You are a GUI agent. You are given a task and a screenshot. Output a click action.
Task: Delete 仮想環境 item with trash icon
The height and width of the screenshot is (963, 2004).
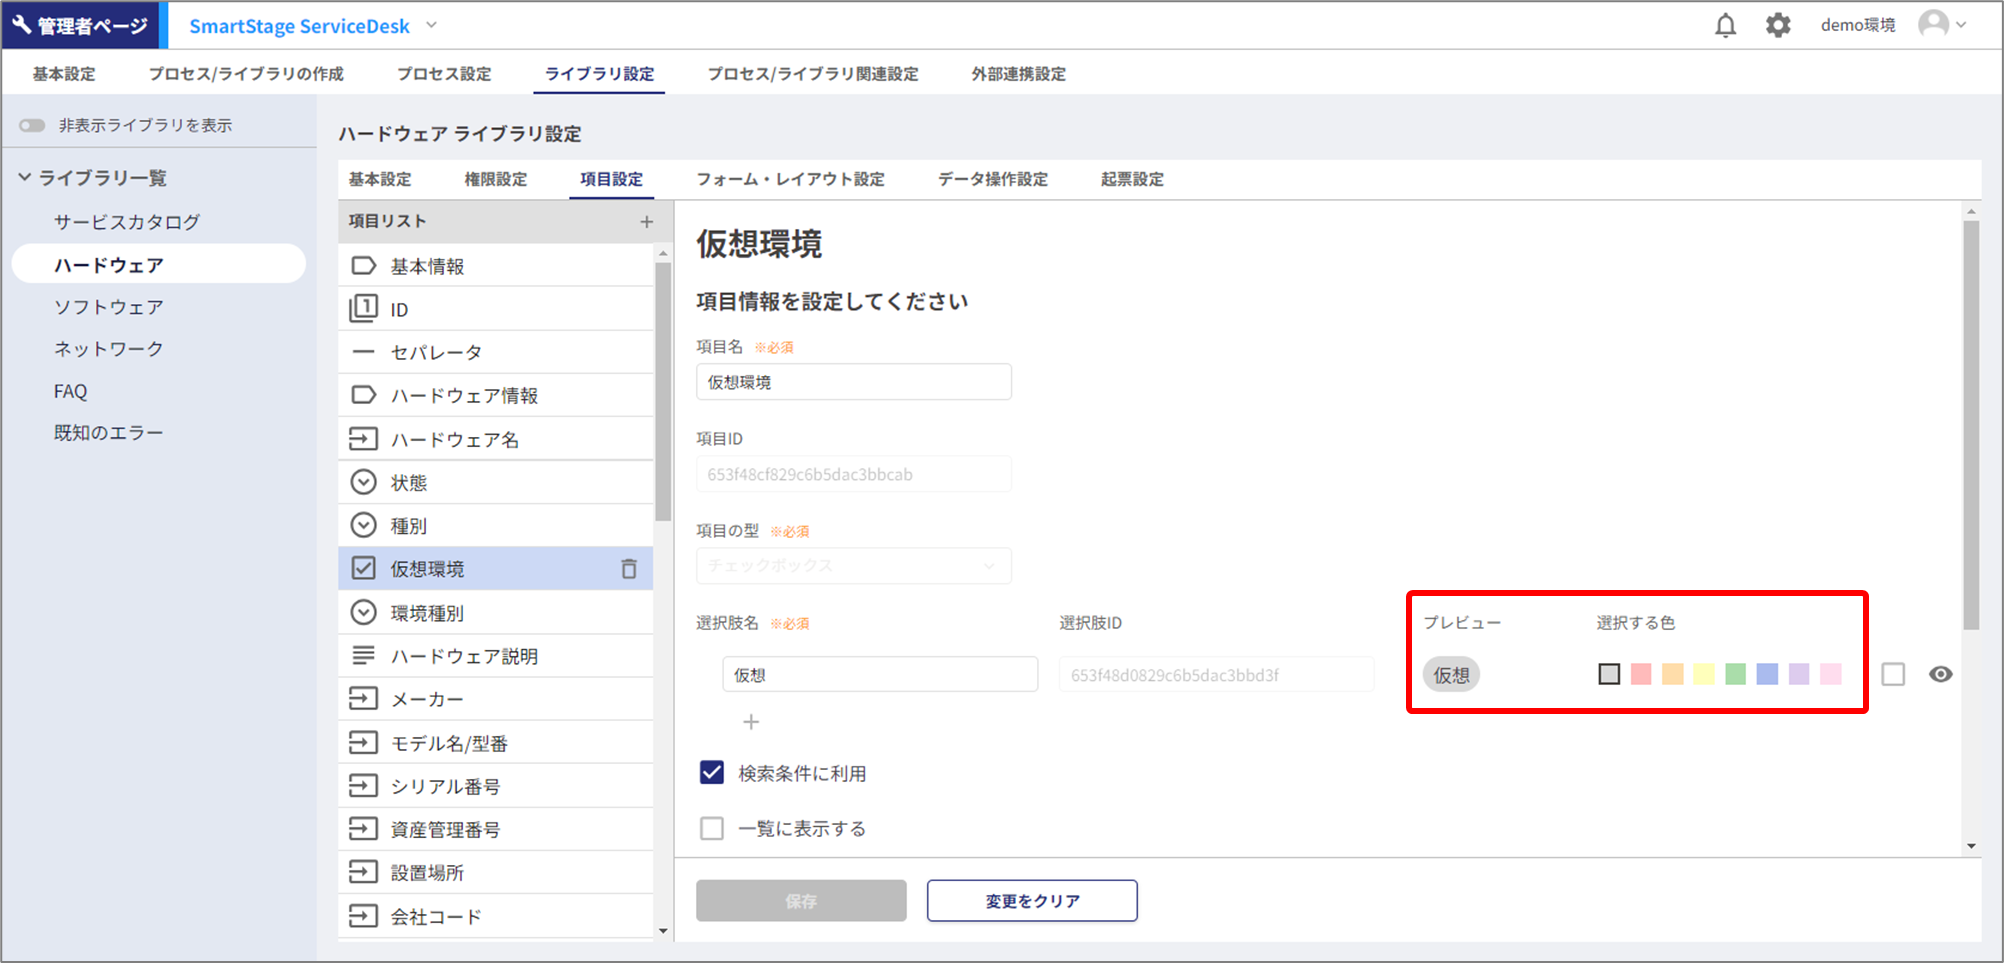click(629, 569)
